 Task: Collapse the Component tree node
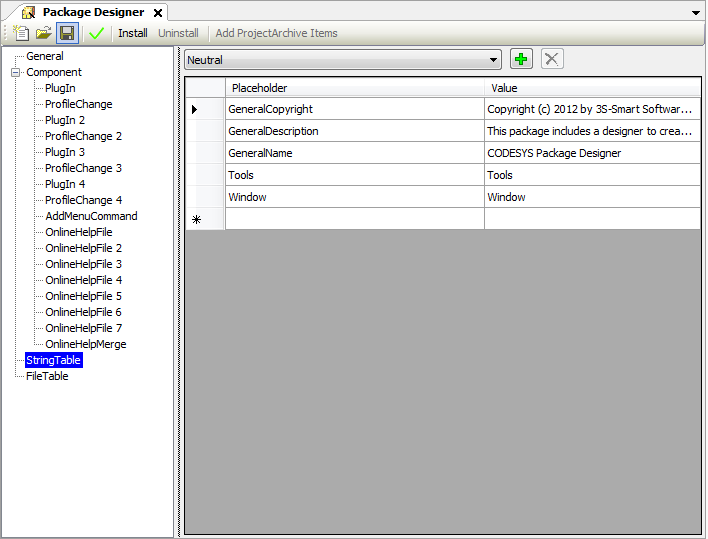pyautogui.click(x=16, y=72)
